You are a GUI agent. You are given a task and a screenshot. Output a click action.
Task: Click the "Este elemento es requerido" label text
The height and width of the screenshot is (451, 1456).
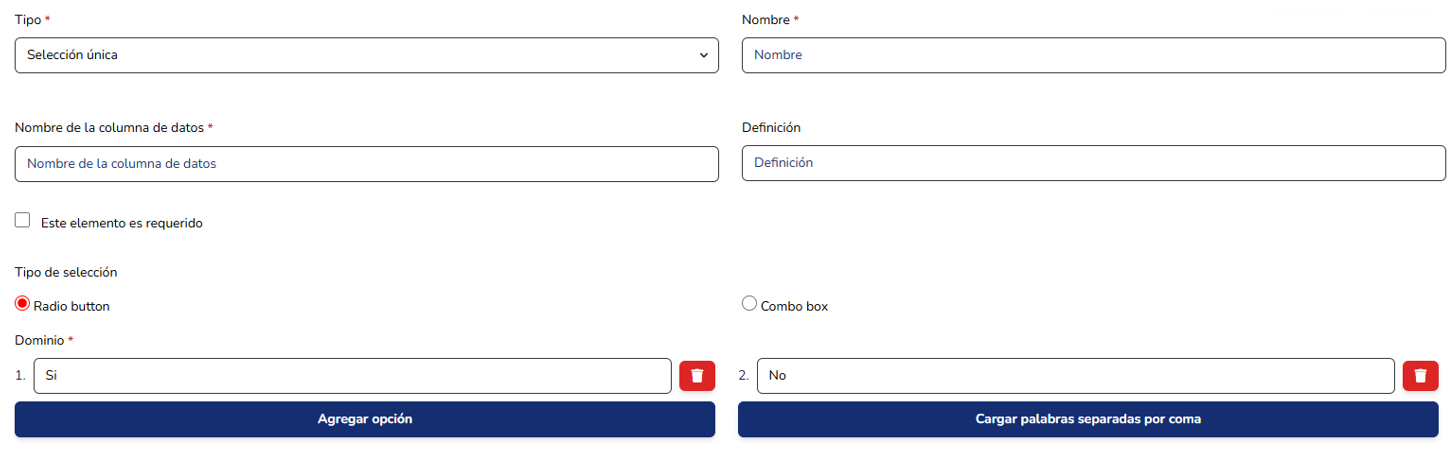122,224
